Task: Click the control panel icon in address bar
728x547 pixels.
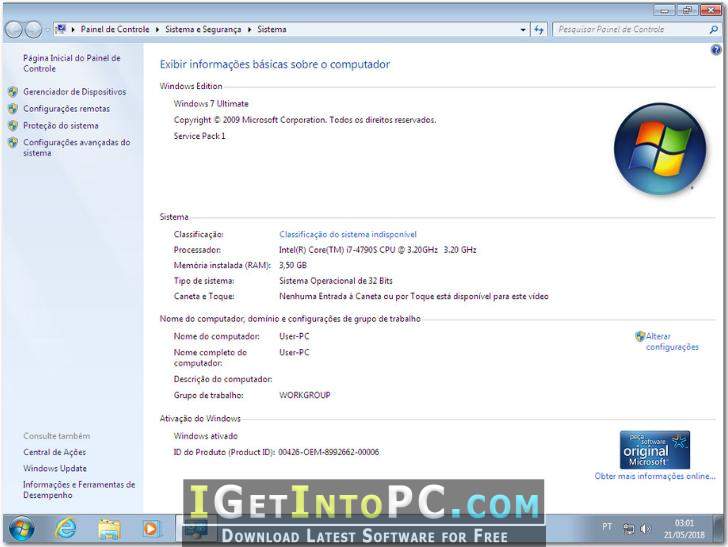Action: (60, 29)
